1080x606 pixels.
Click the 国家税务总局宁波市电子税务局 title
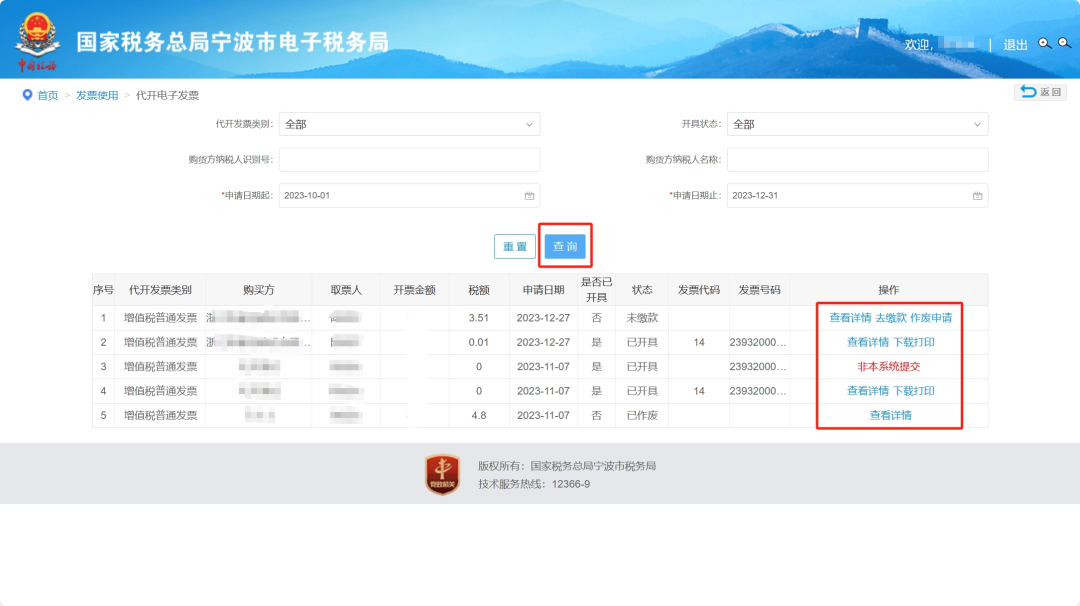[x=233, y=42]
